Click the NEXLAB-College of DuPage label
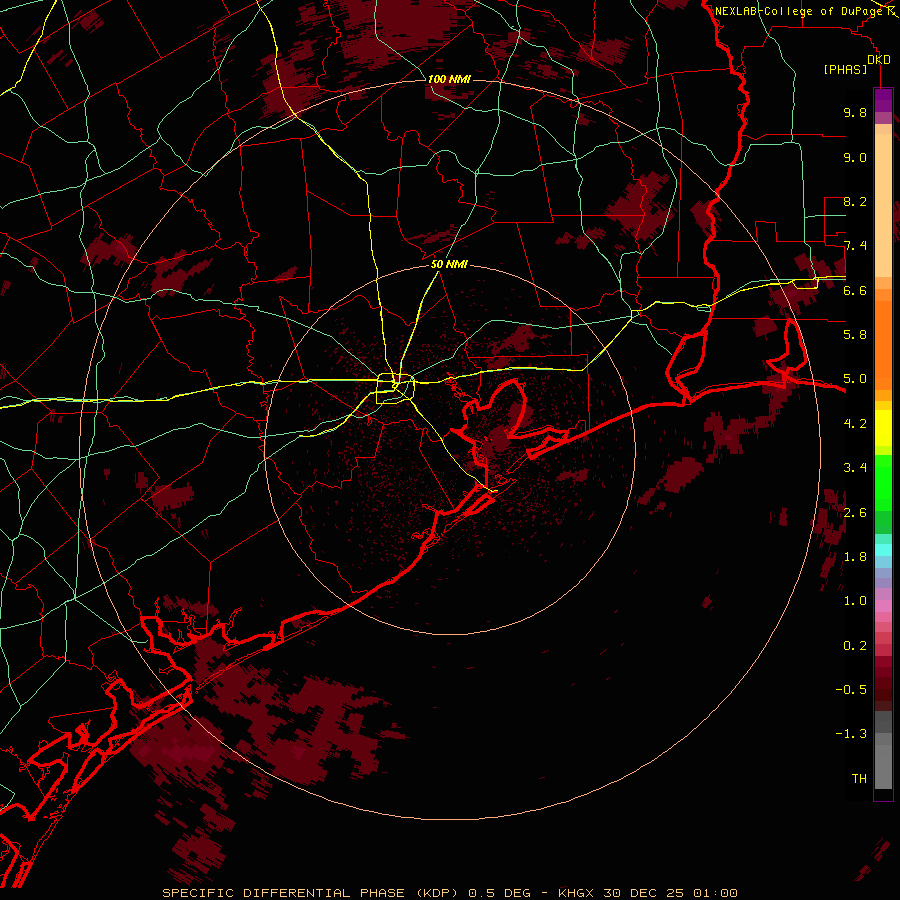 (x=800, y=11)
